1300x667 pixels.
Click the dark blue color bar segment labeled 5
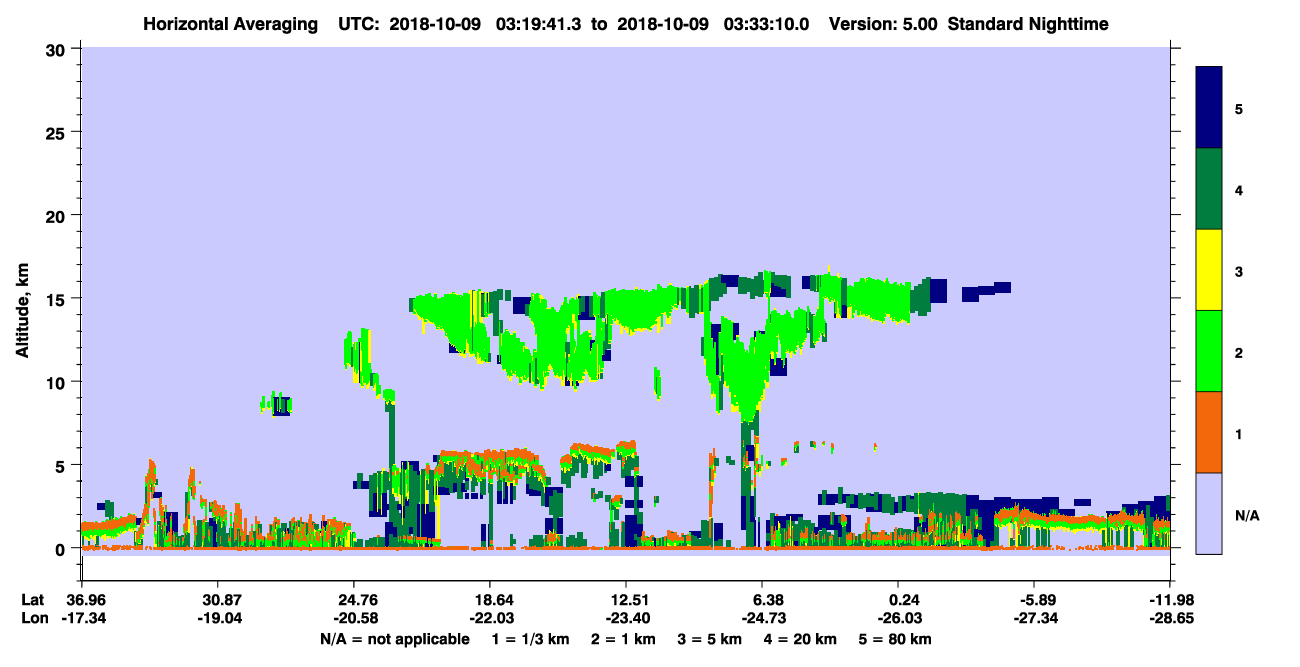[x=1209, y=107]
